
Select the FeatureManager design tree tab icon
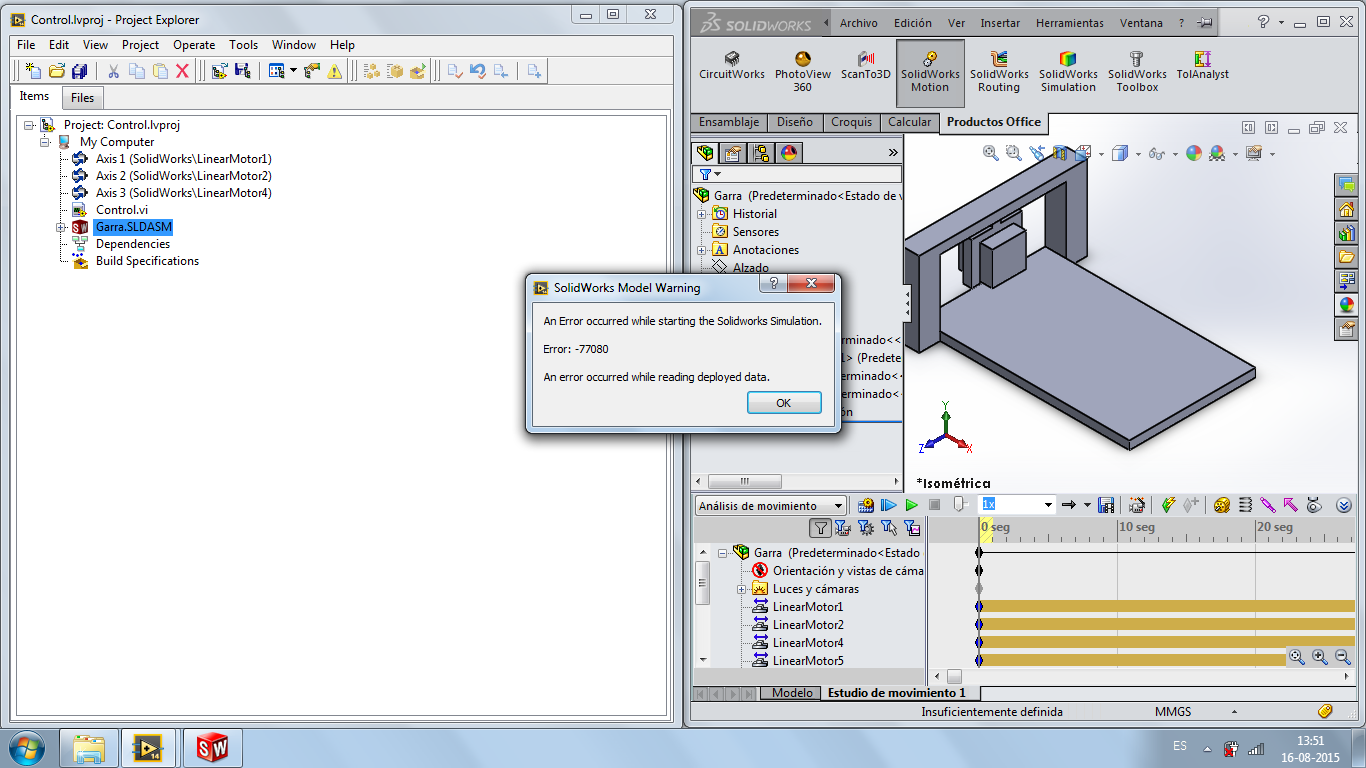pos(705,153)
